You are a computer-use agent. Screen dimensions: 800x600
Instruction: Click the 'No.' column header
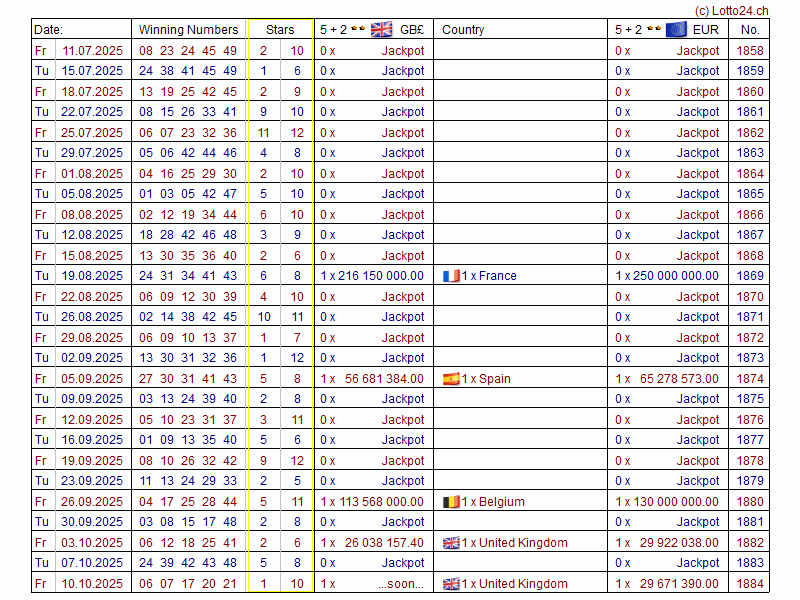[x=750, y=30]
